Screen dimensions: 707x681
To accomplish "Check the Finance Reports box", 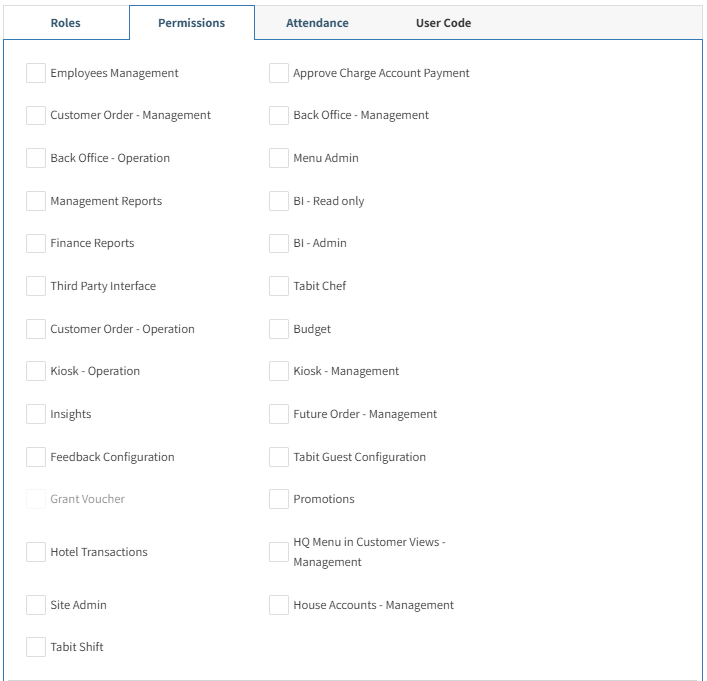I will [x=36, y=244].
